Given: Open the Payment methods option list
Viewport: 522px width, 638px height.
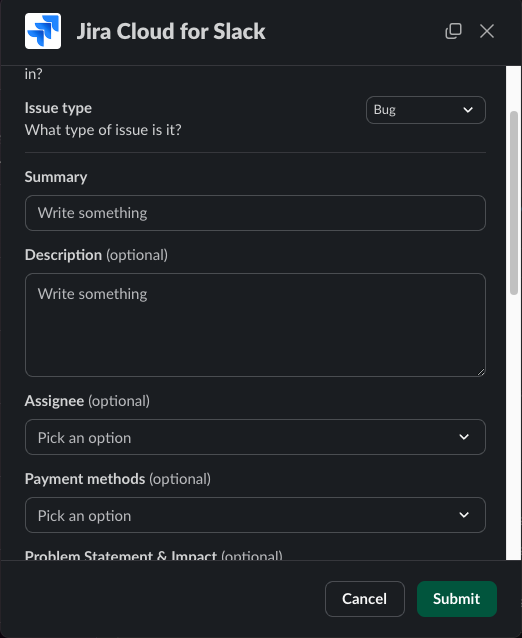Looking at the screenshot, I should click(x=255, y=515).
